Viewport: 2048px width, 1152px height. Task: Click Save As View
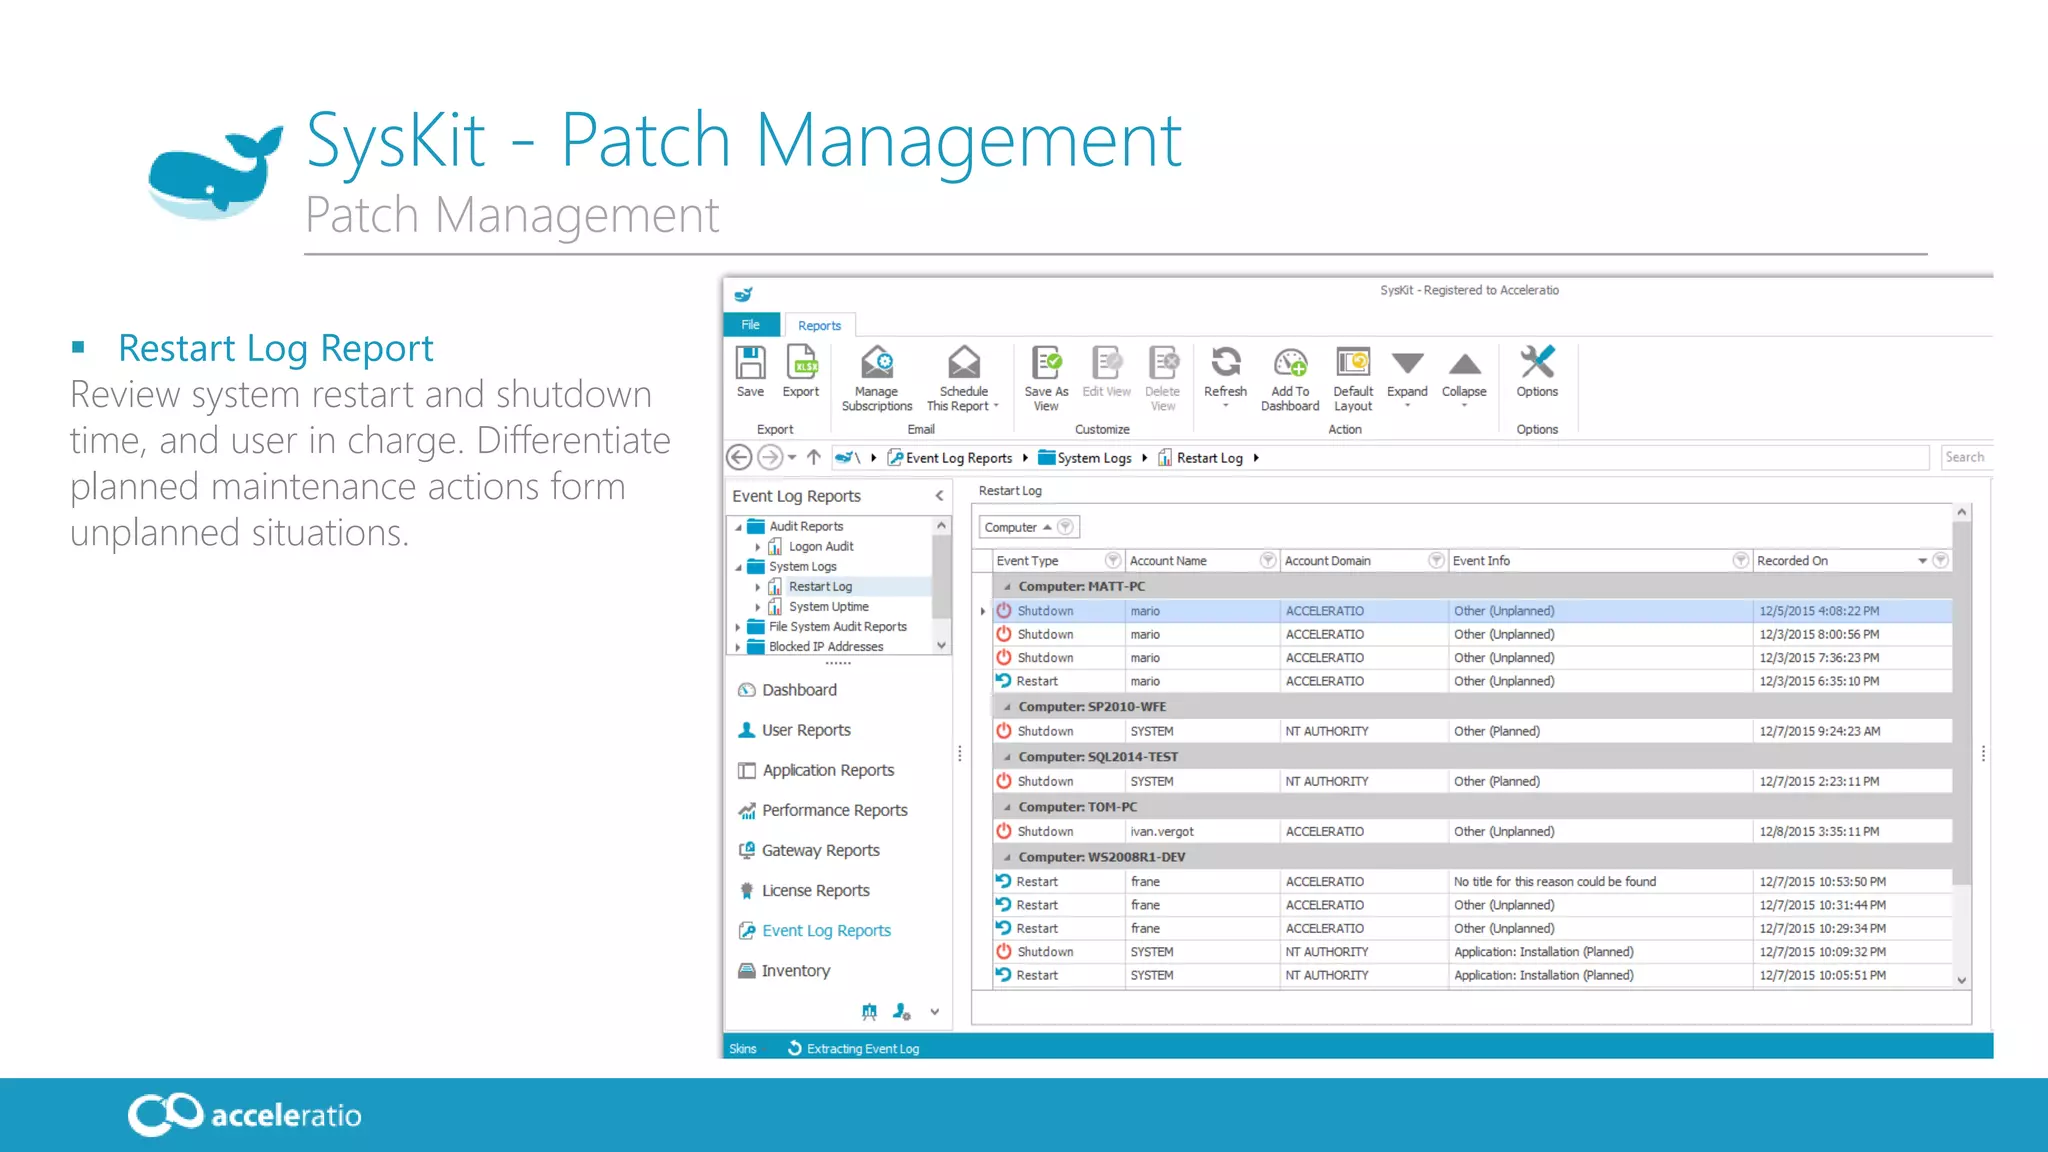pyautogui.click(x=1046, y=378)
